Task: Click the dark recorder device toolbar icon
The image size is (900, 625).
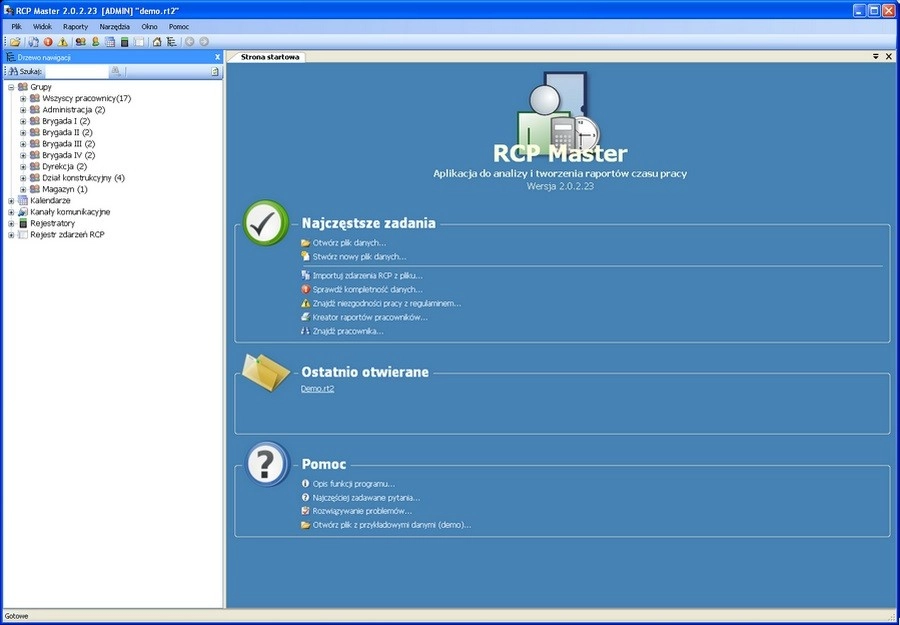Action: click(x=124, y=42)
